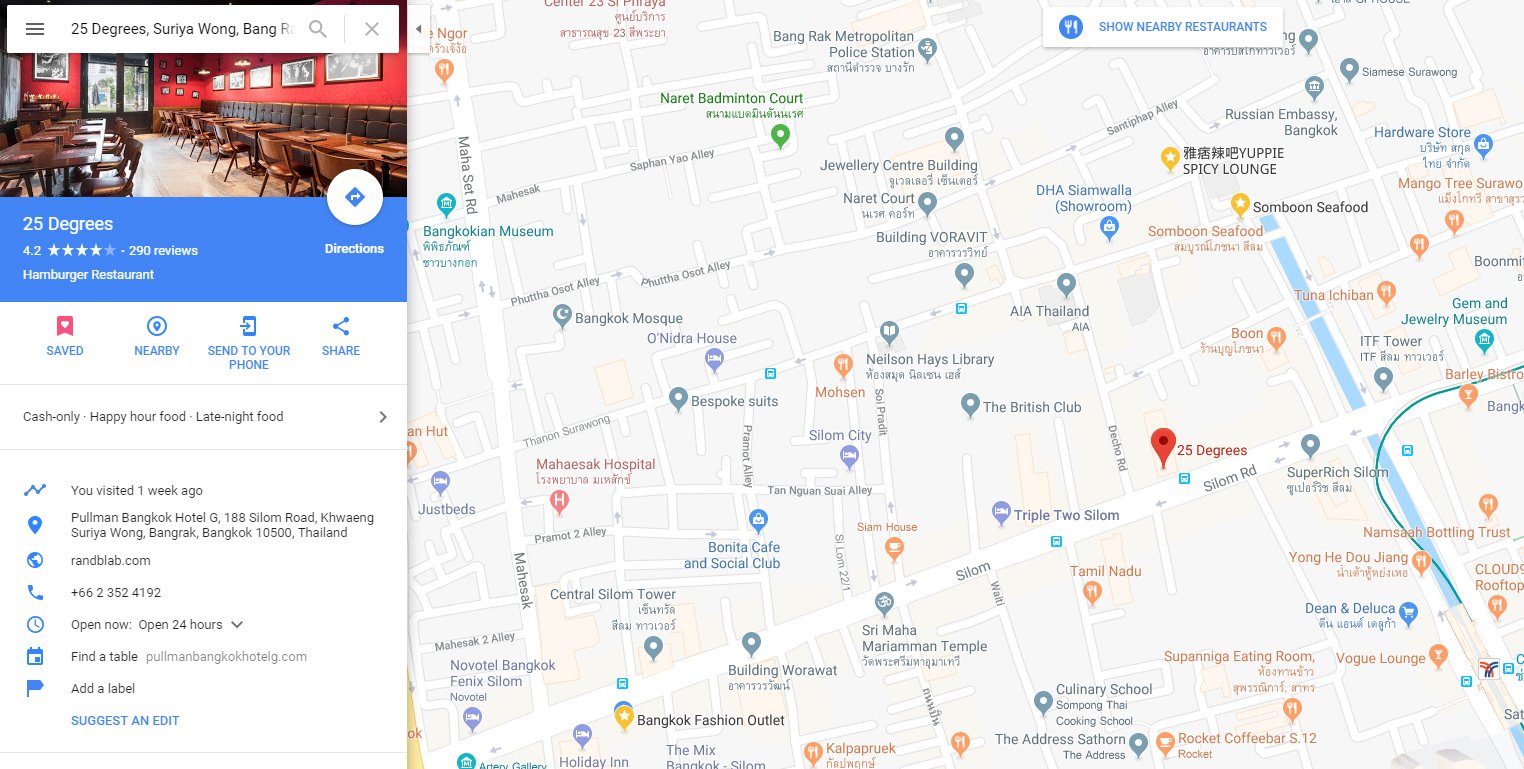The image size is (1524, 769).
Task: Click the blue Directions arrow button
Action: tap(355, 197)
